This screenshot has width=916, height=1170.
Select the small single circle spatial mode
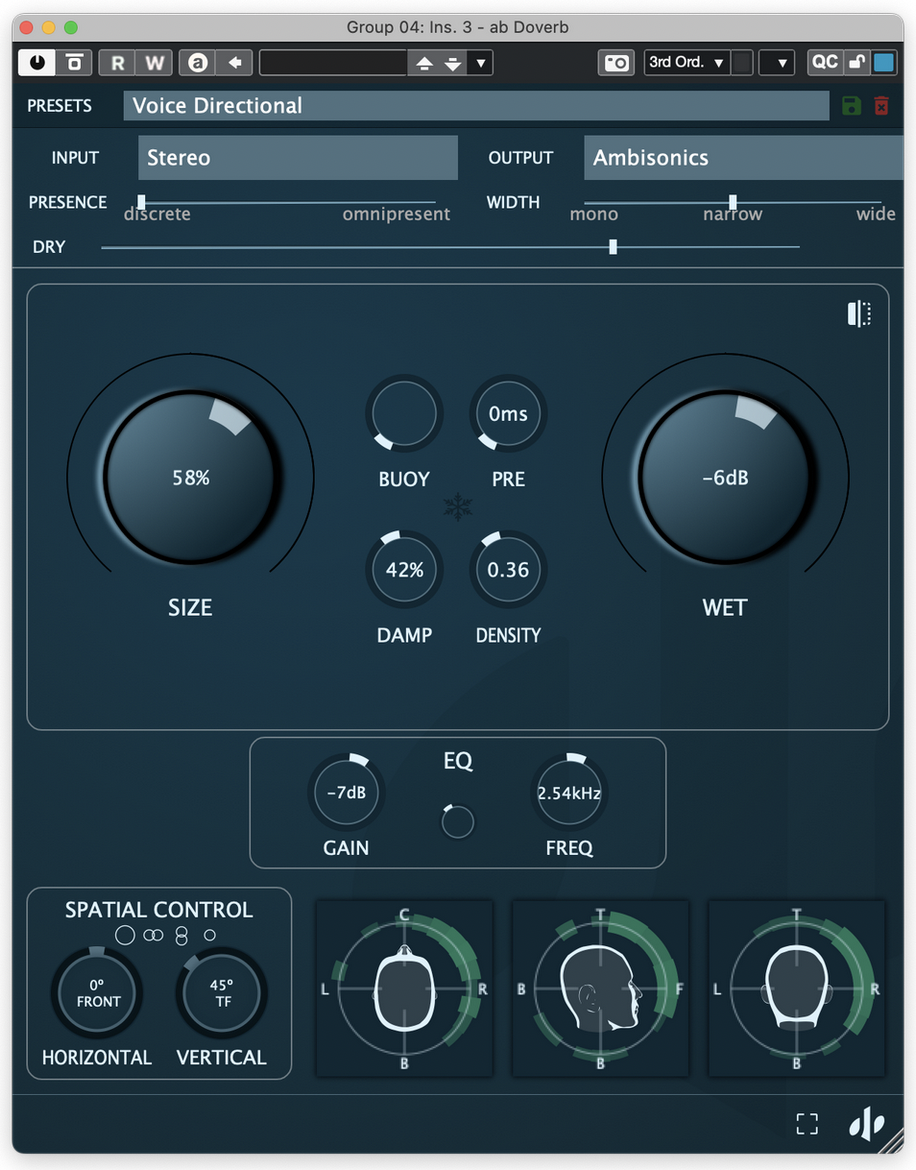(x=210, y=935)
